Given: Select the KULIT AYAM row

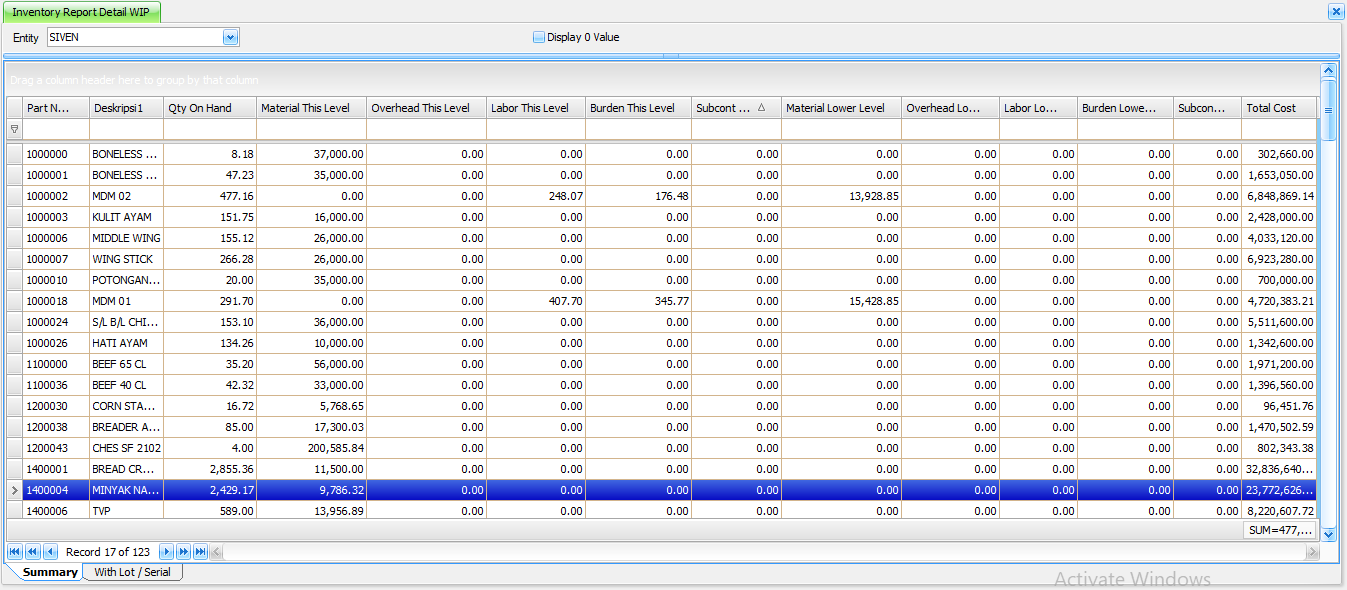Looking at the screenshot, I should click(x=662, y=217).
